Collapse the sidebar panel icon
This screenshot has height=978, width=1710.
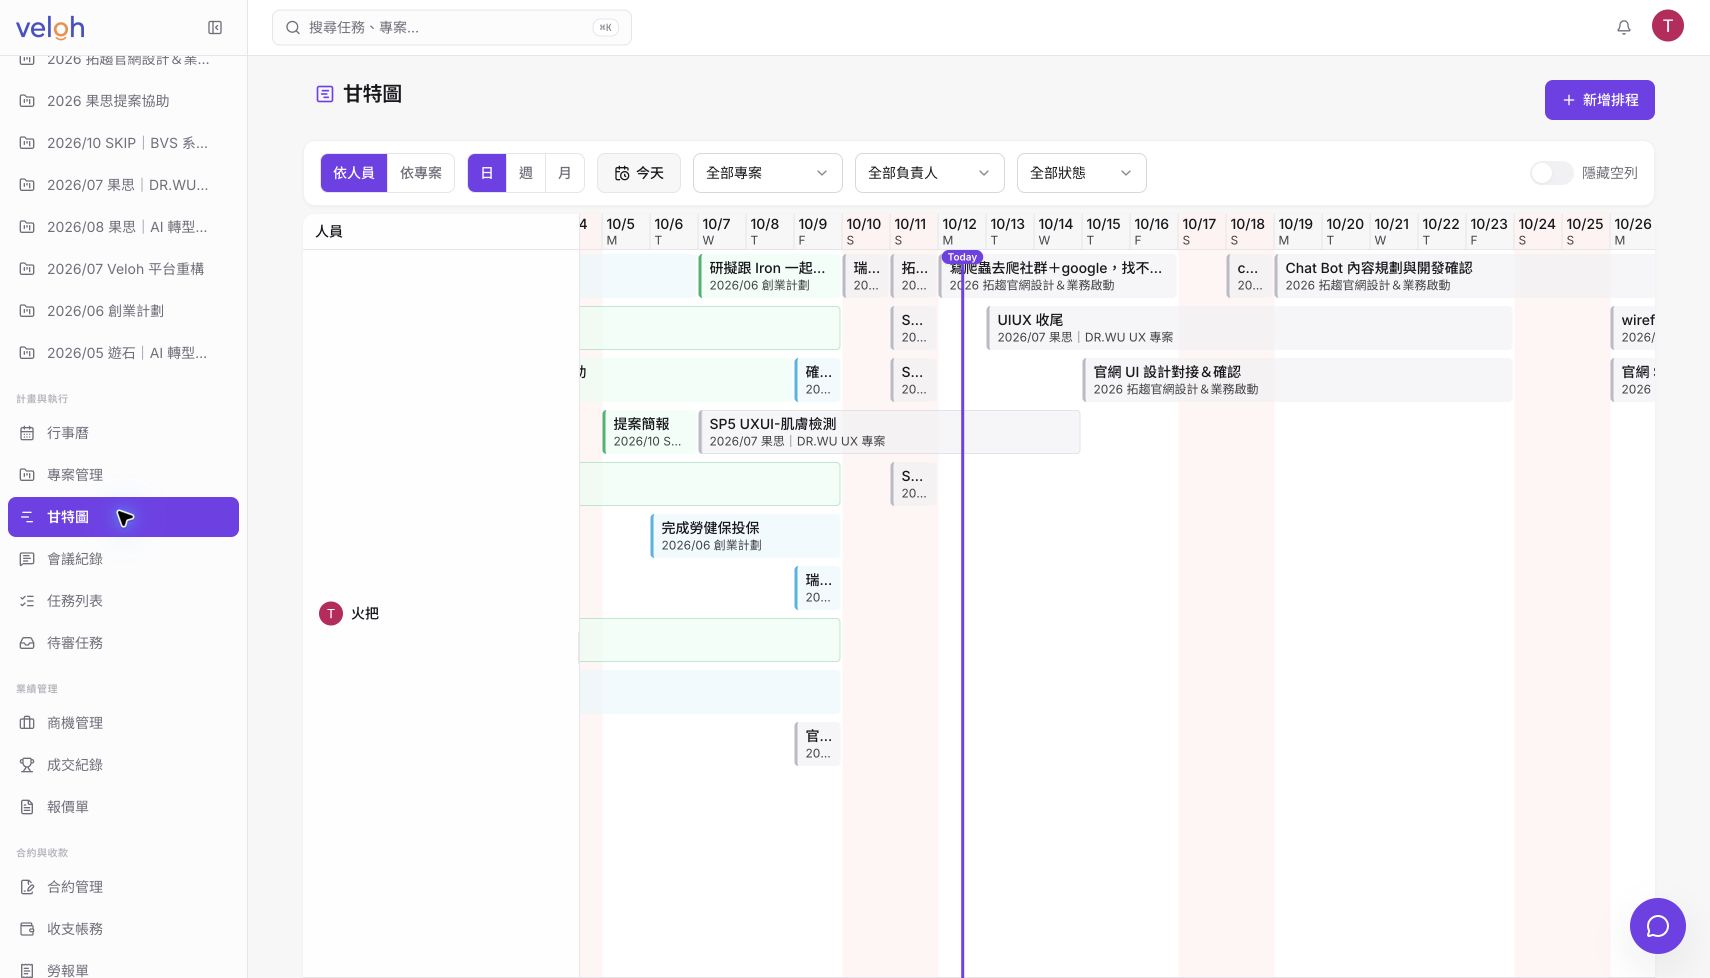pos(215,28)
